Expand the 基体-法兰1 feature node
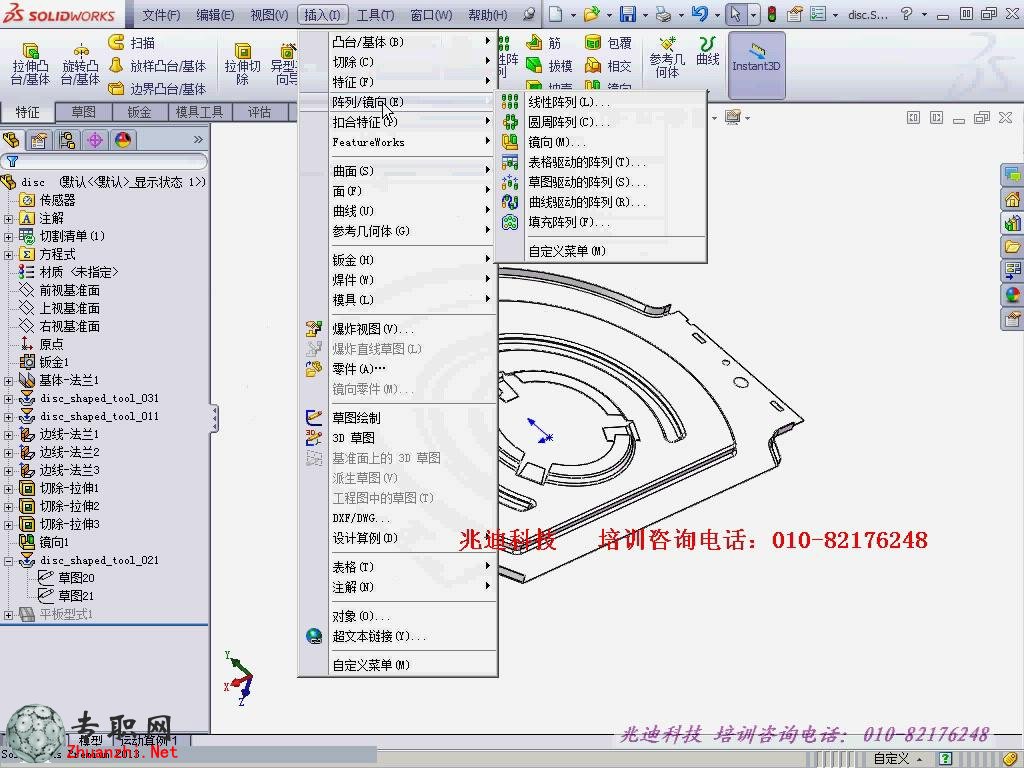The width and height of the screenshot is (1024, 768). (8, 381)
